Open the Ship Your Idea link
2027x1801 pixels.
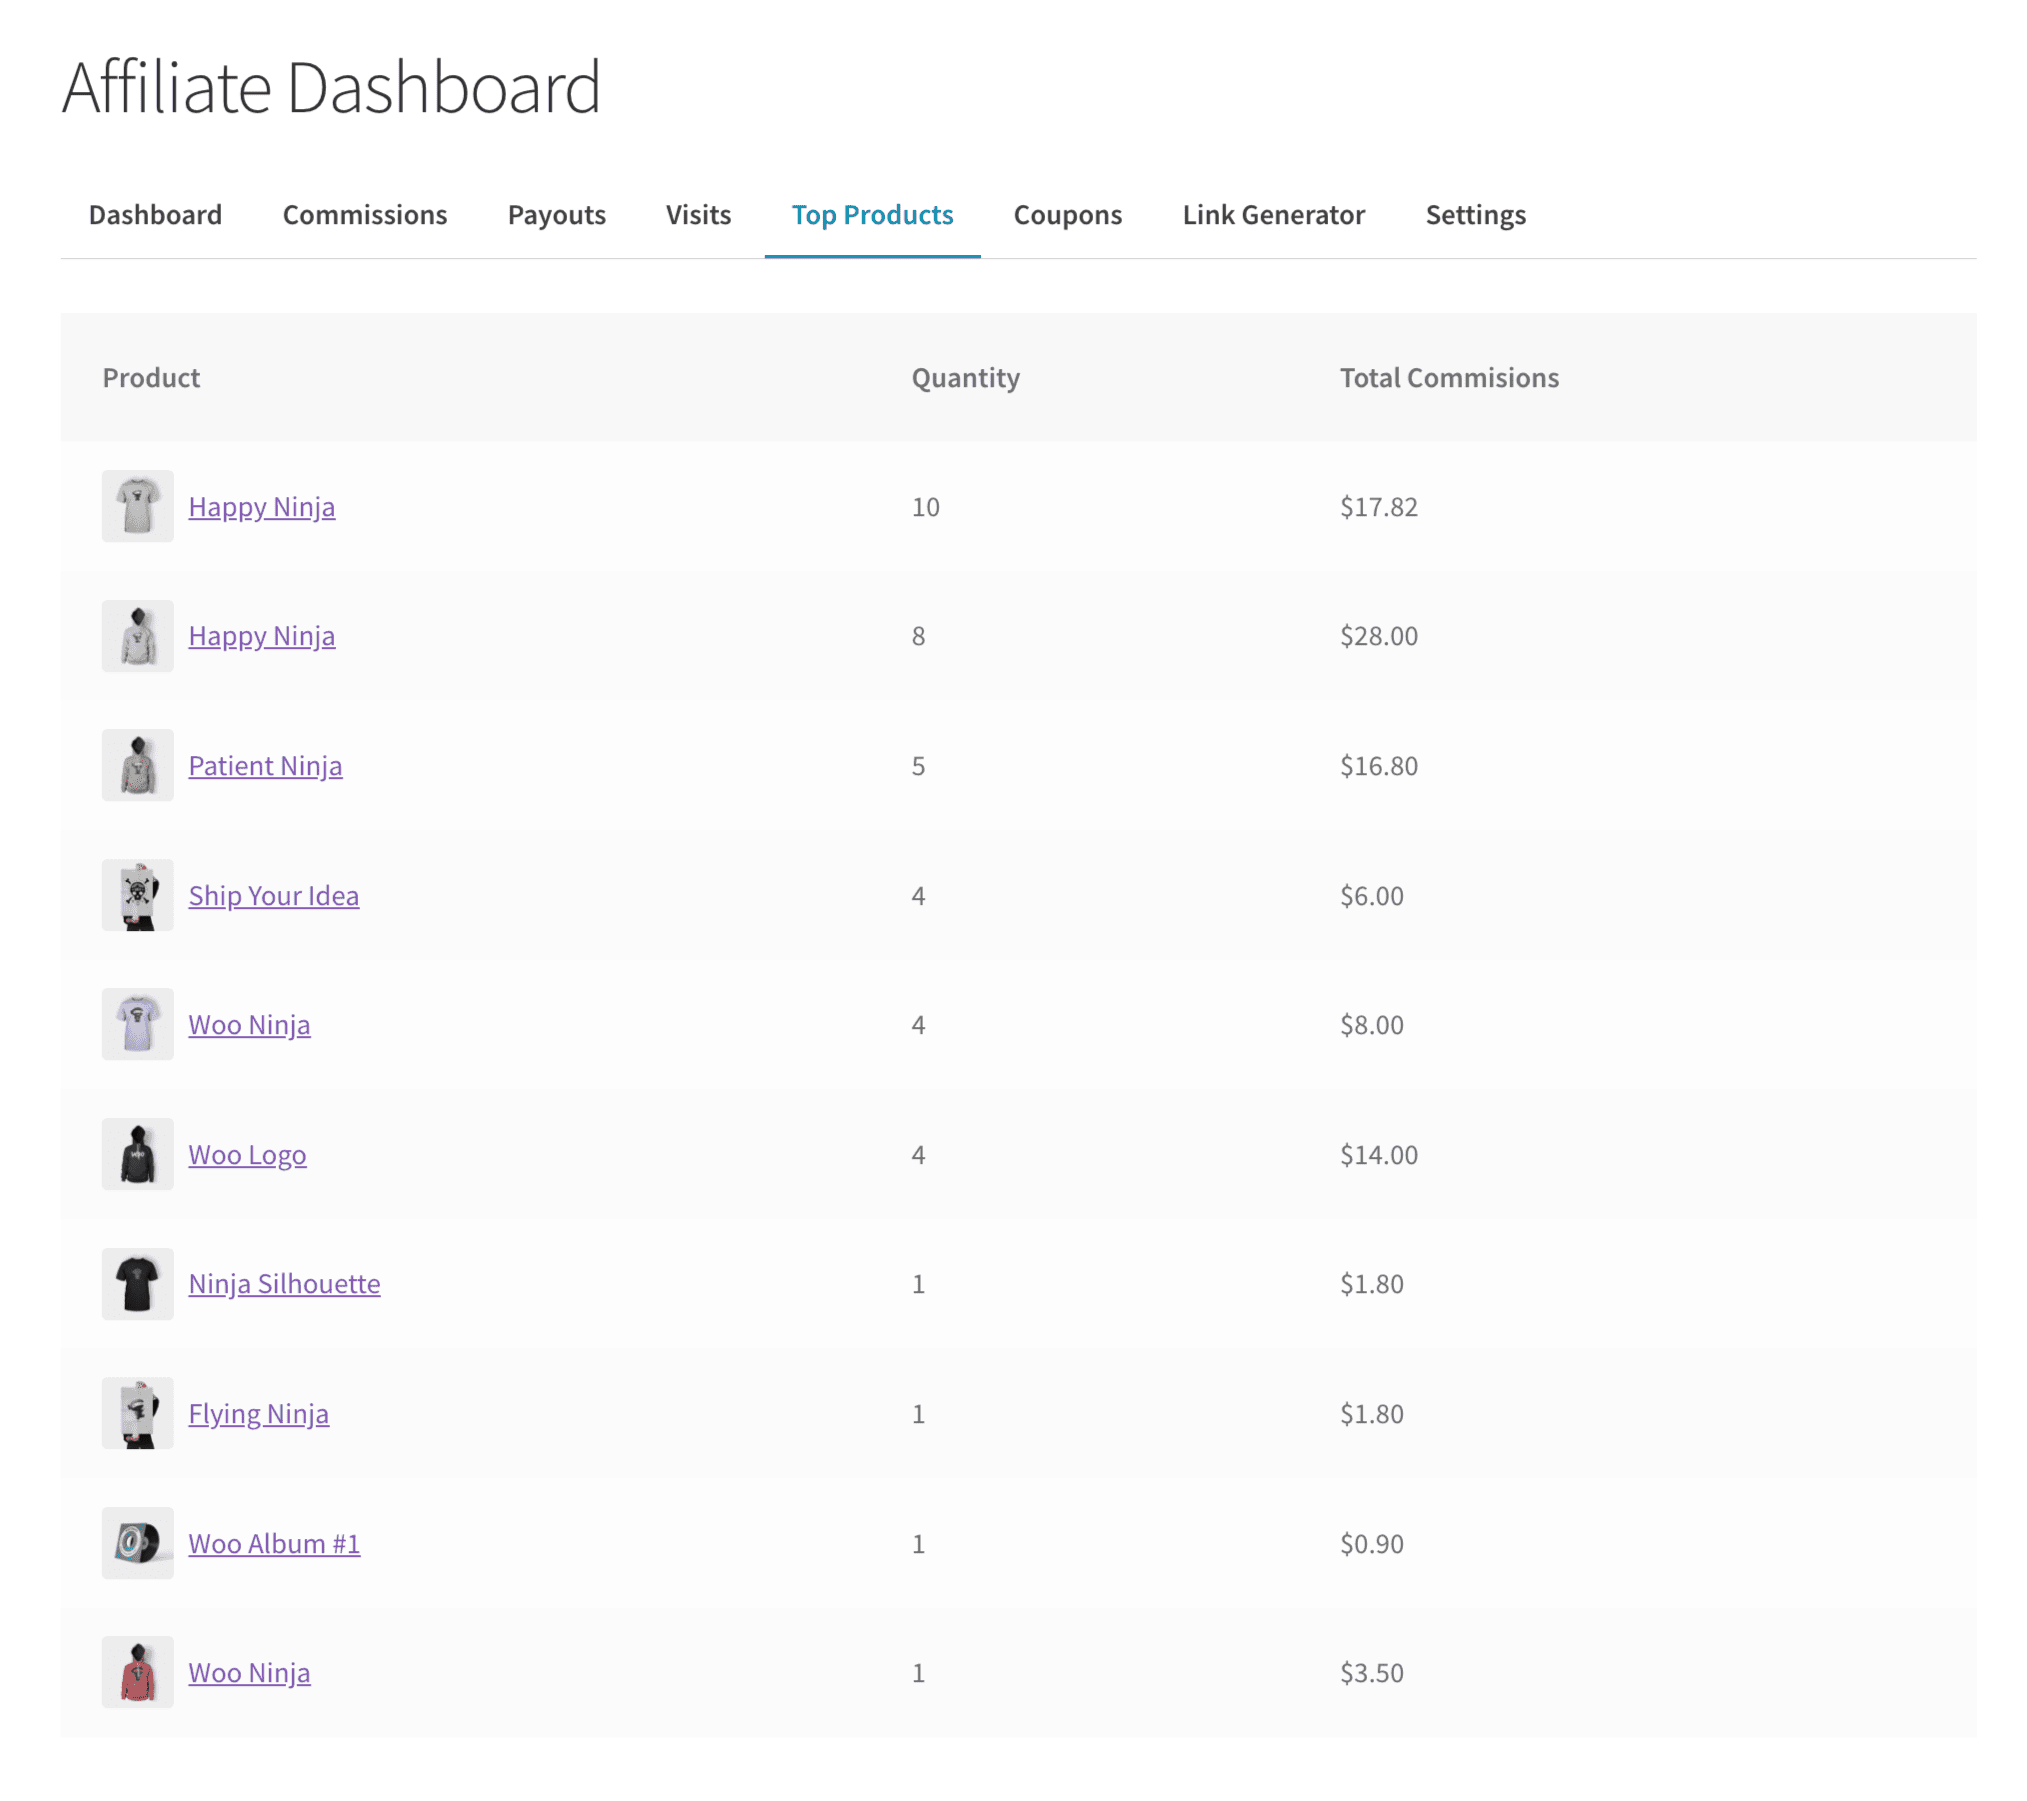(273, 896)
